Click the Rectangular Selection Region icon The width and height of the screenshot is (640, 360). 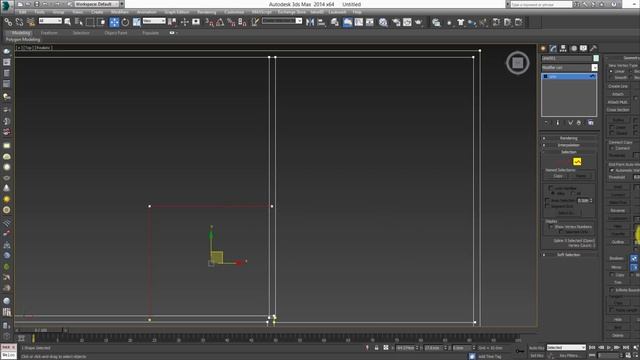point(90,22)
